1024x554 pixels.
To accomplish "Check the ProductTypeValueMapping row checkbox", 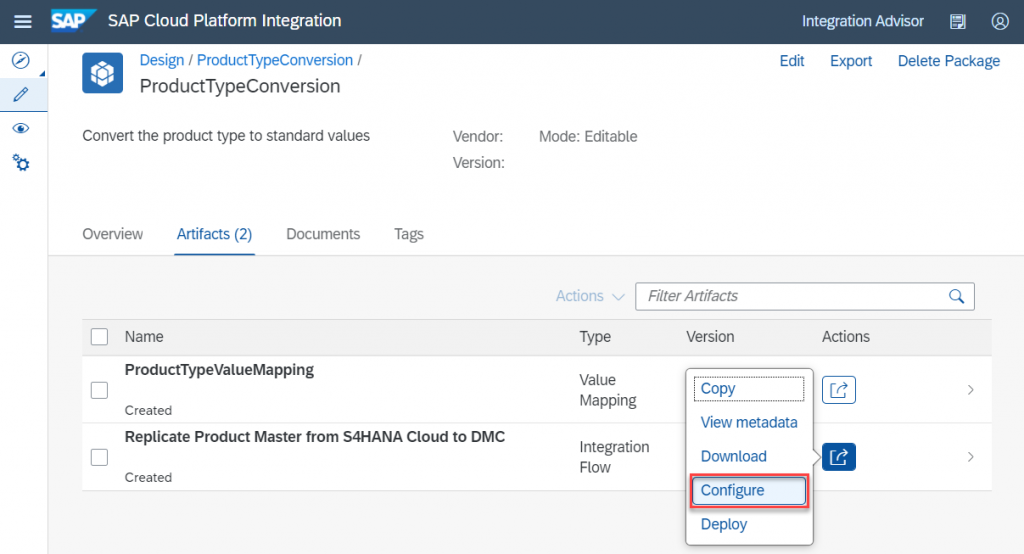I will click(x=99, y=390).
